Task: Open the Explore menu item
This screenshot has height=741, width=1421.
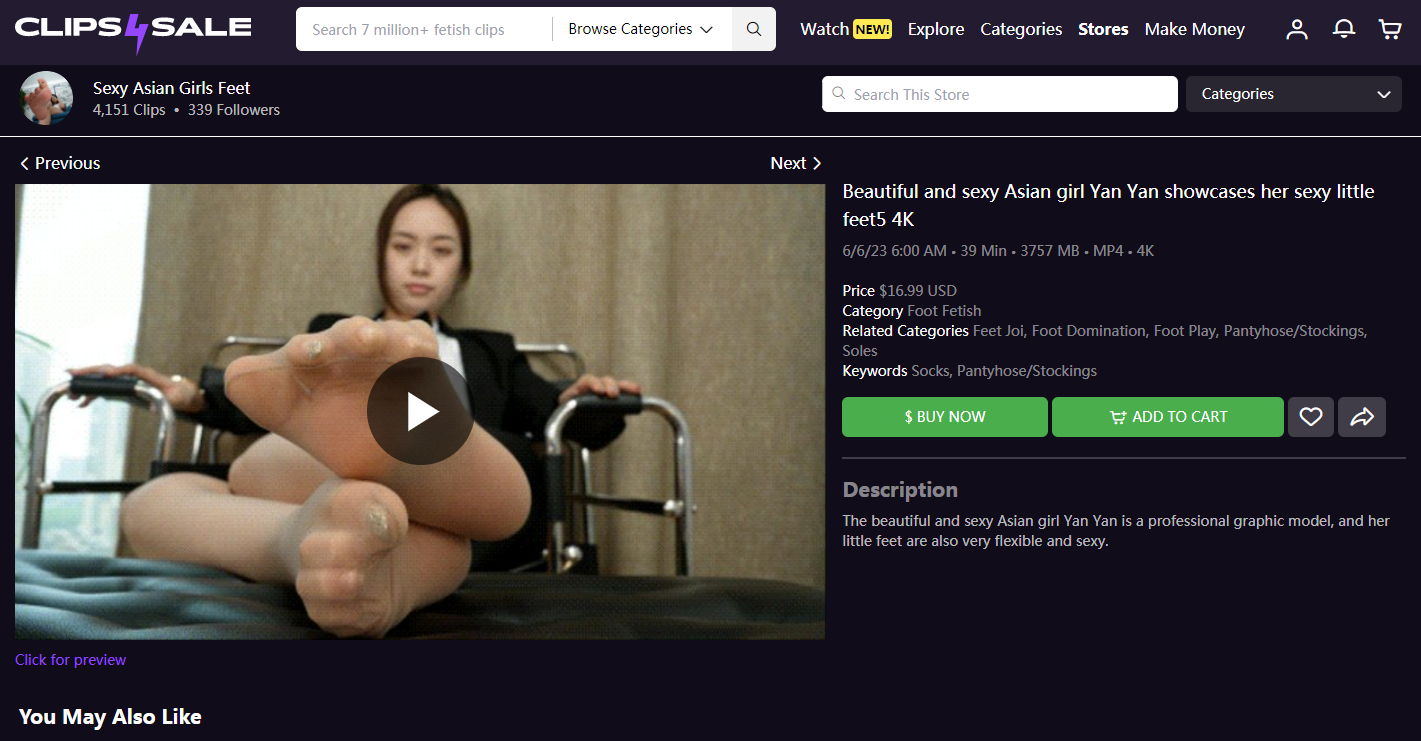Action: (x=936, y=29)
